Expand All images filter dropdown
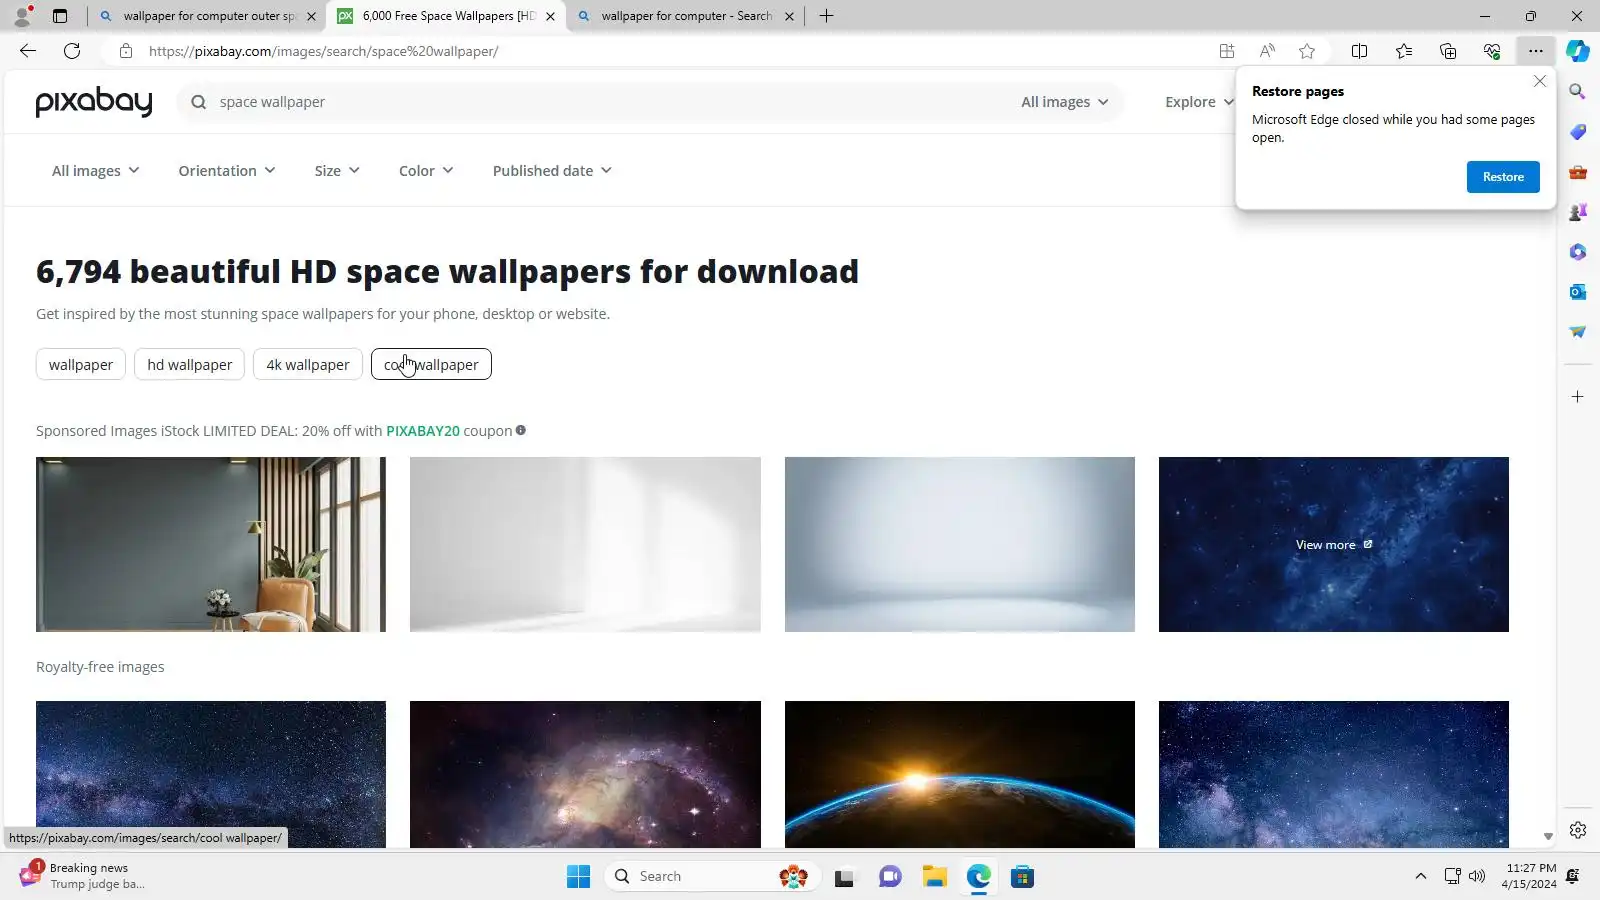The width and height of the screenshot is (1600, 900). [x=96, y=171]
